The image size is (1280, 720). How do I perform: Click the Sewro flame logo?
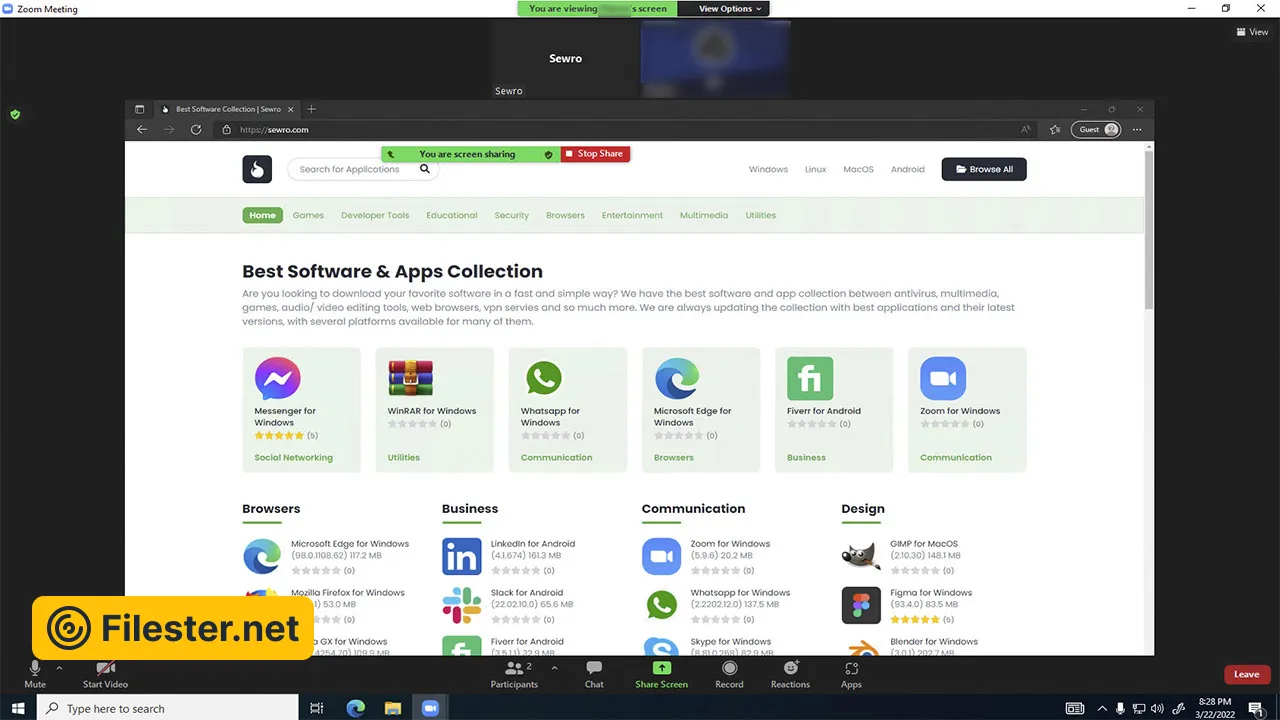(x=257, y=169)
